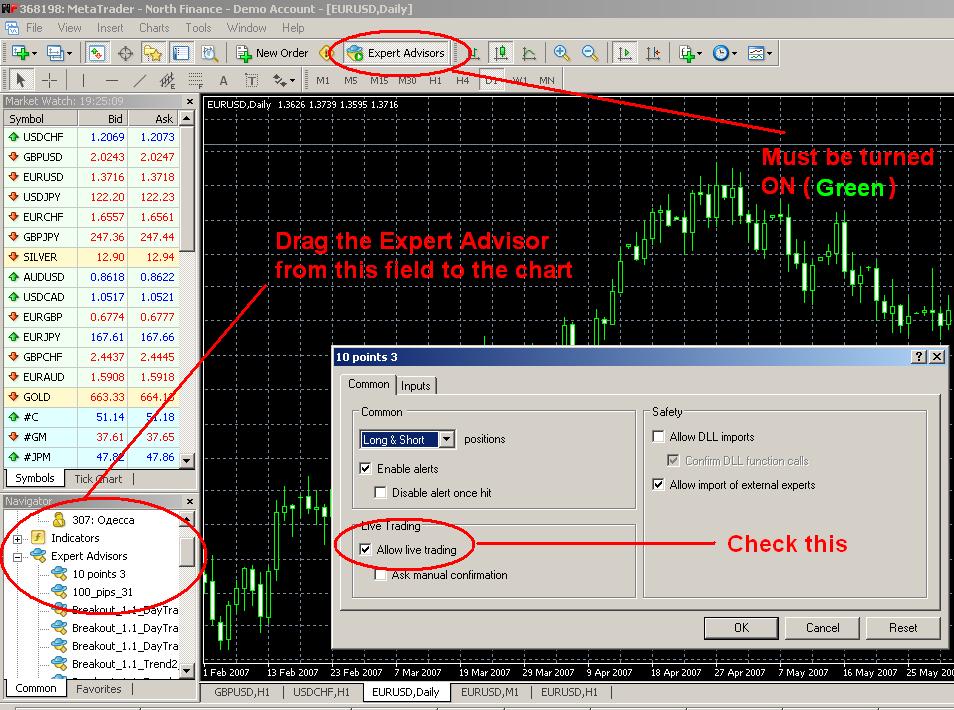The image size is (954, 710).
Task: Toggle Allow live trading checkbox
Action: pos(365,549)
